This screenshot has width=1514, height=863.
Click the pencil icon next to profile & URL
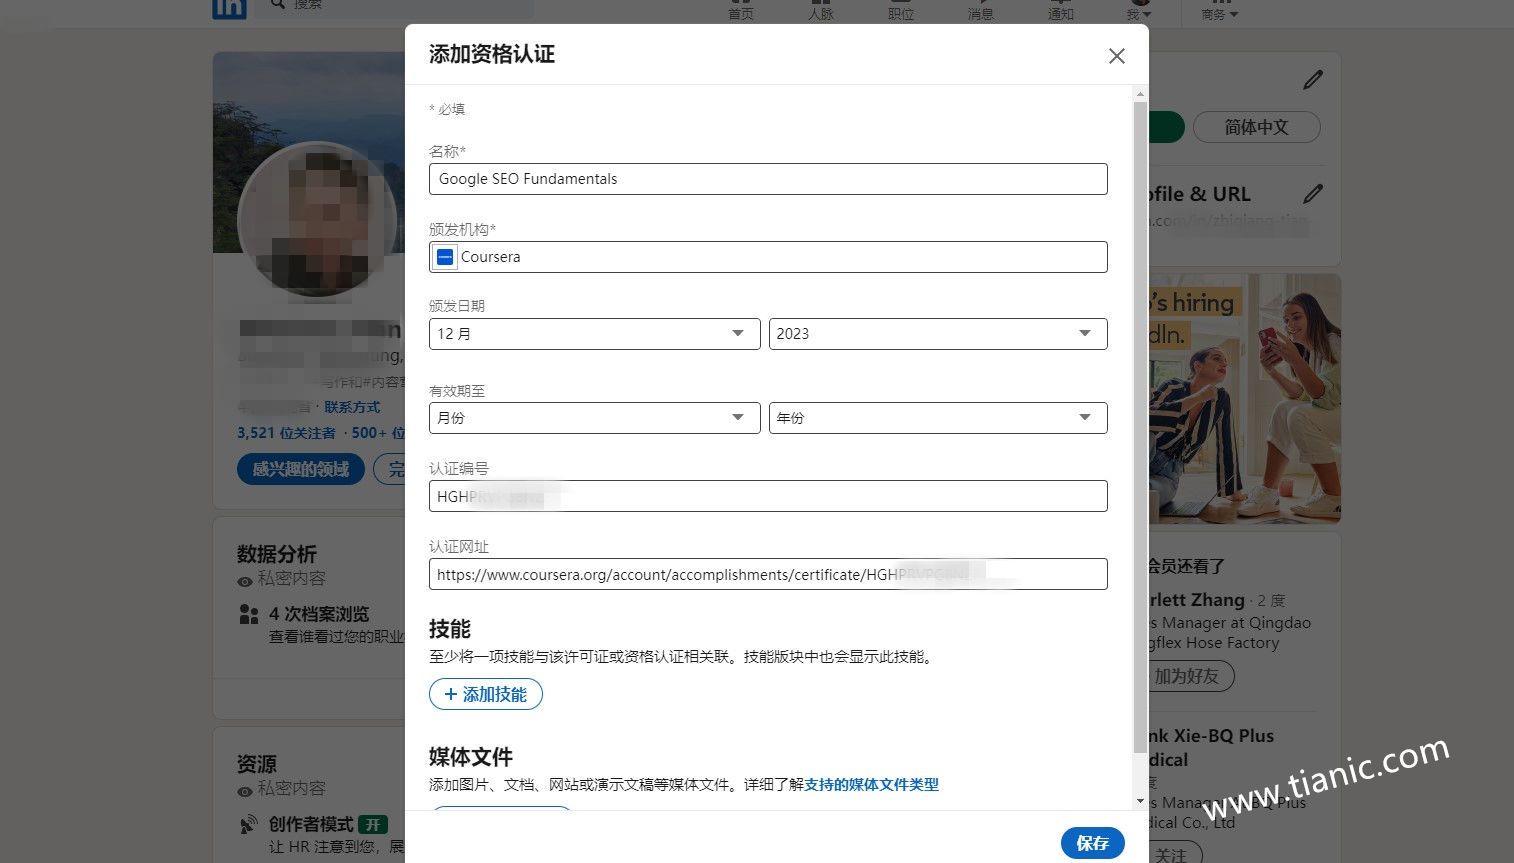1313,193
